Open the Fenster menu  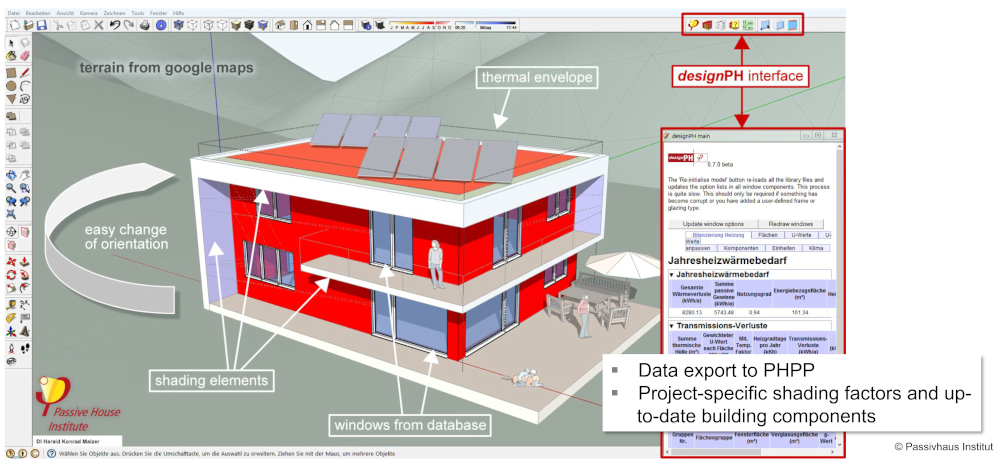pyautogui.click(x=158, y=13)
